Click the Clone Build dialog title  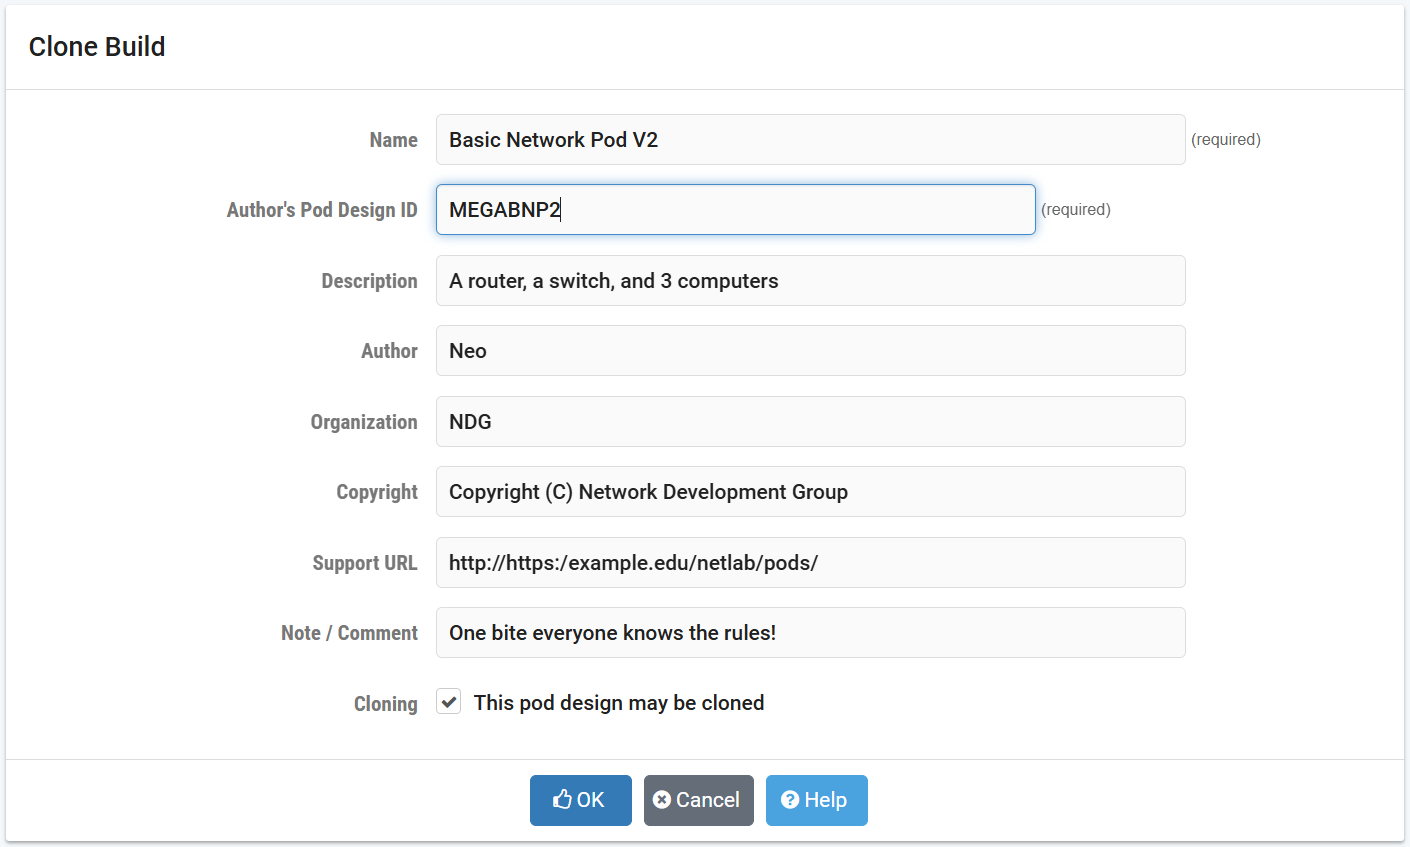(x=97, y=47)
